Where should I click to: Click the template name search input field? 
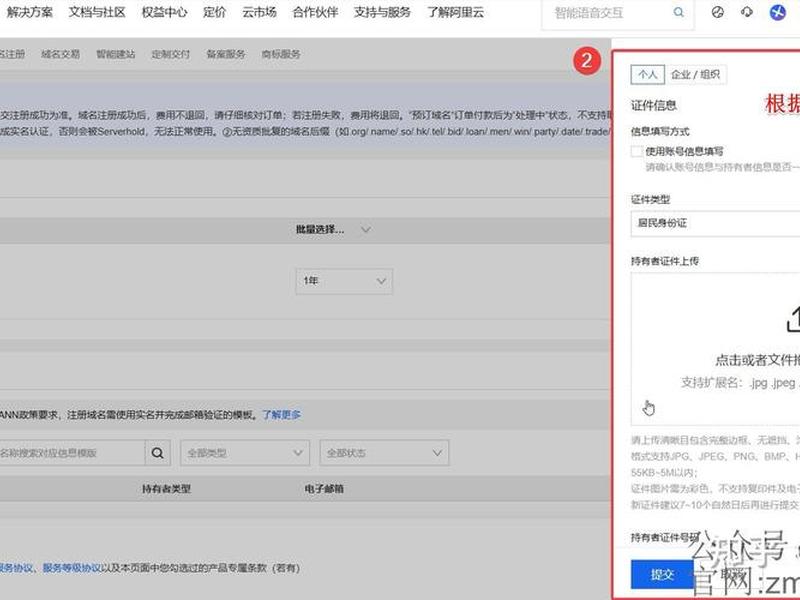(x=72, y=453)
